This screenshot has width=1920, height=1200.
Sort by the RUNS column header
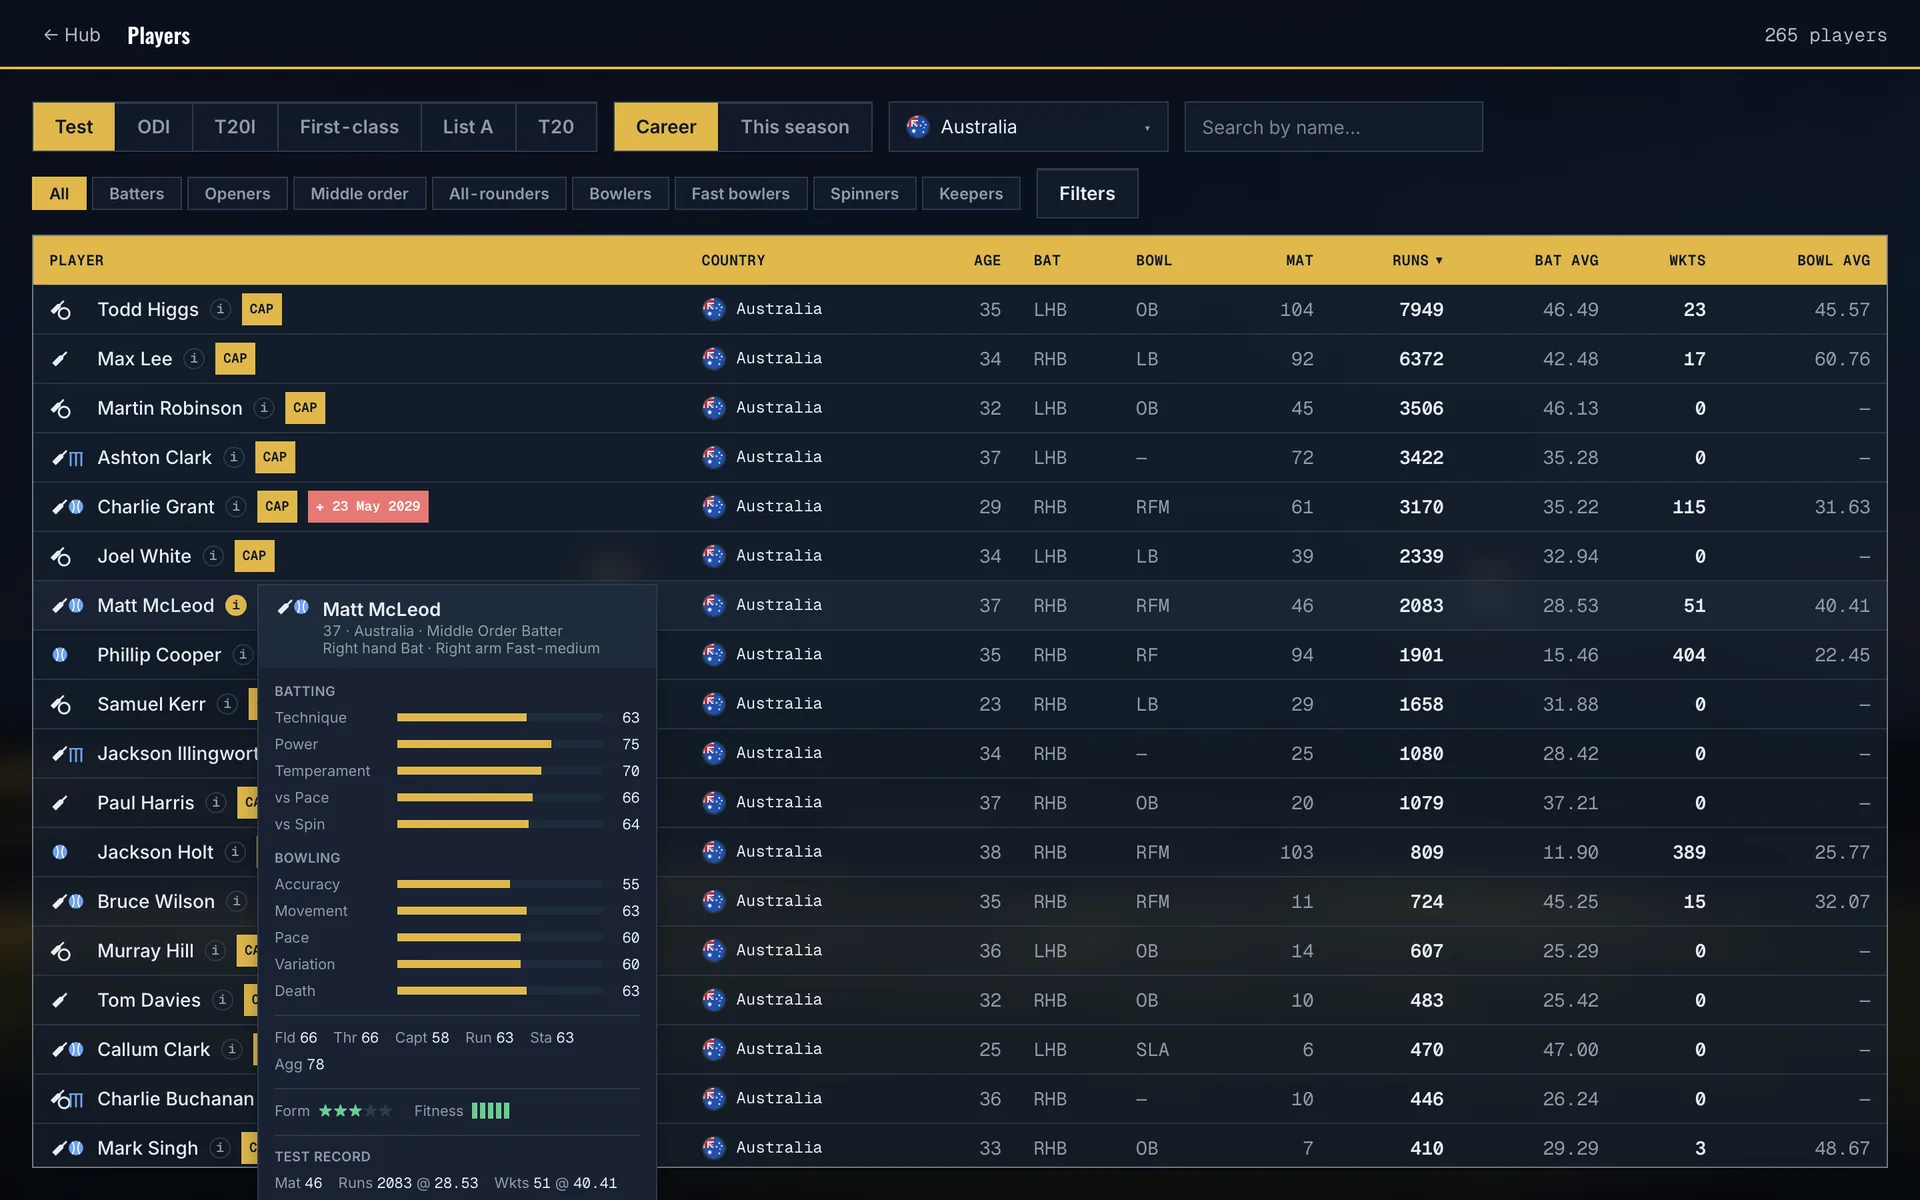pos(1417,260)
